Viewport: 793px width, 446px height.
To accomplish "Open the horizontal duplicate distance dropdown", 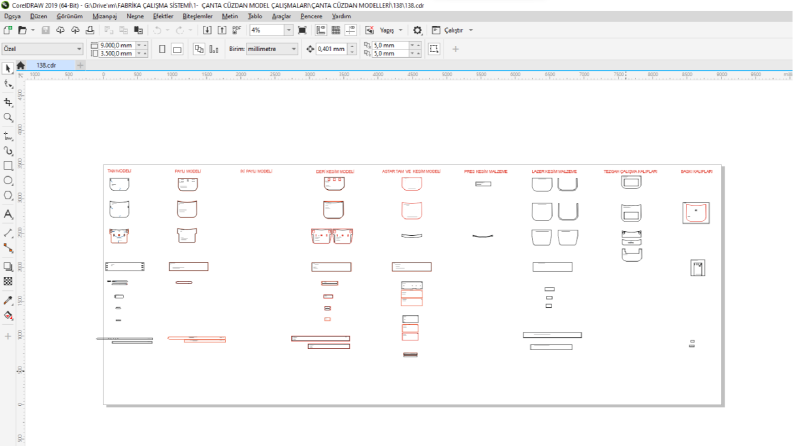I will tap(412, 45).
